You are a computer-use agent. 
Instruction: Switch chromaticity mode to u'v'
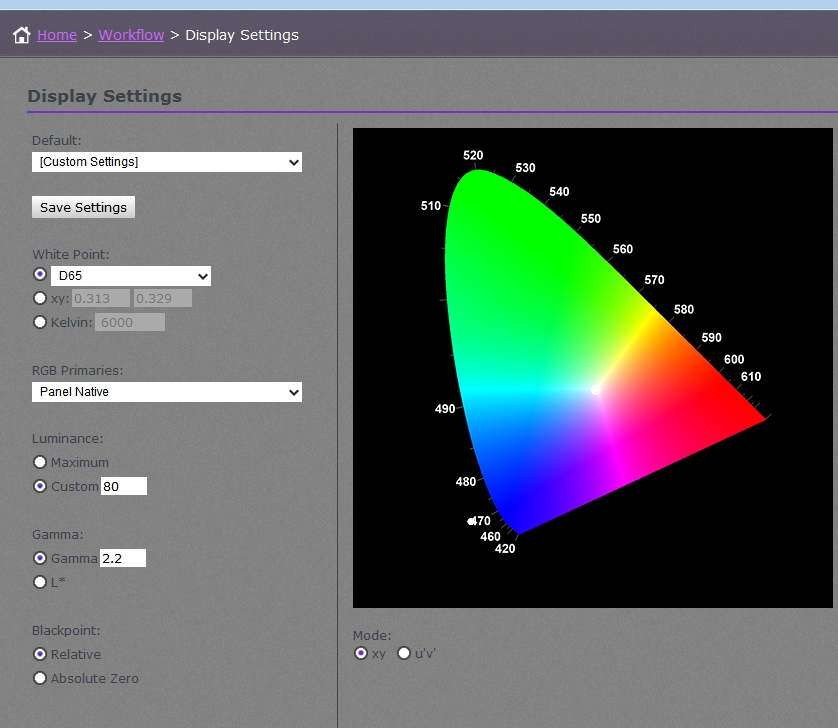tap(404, 653)
